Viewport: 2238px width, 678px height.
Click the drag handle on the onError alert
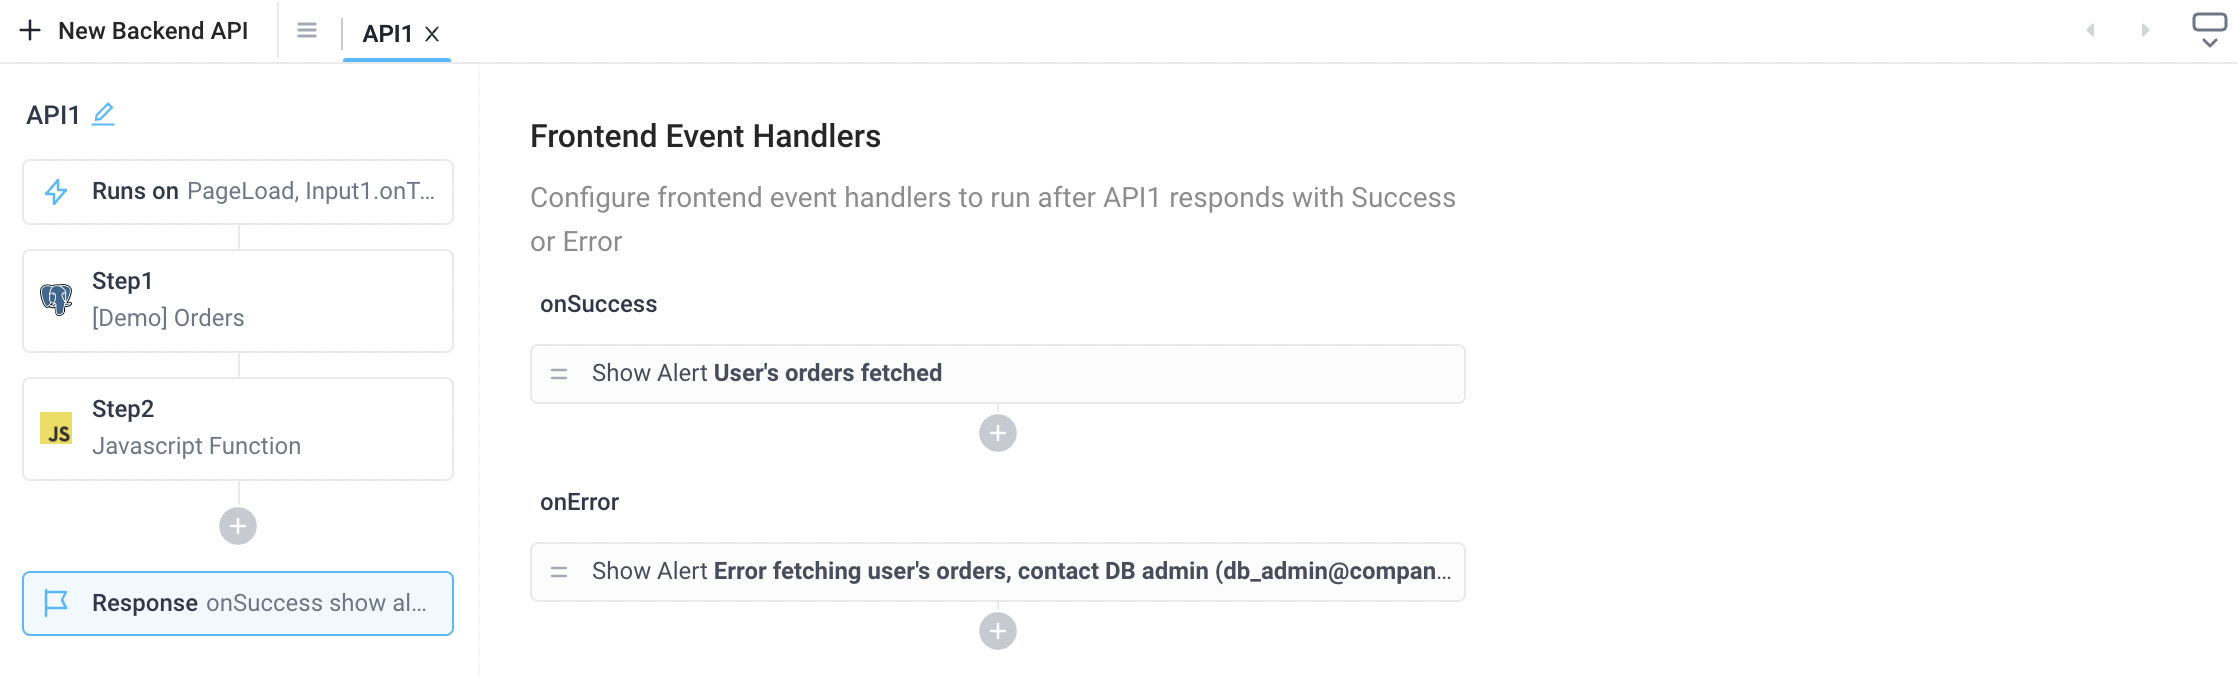pos(557,572)
